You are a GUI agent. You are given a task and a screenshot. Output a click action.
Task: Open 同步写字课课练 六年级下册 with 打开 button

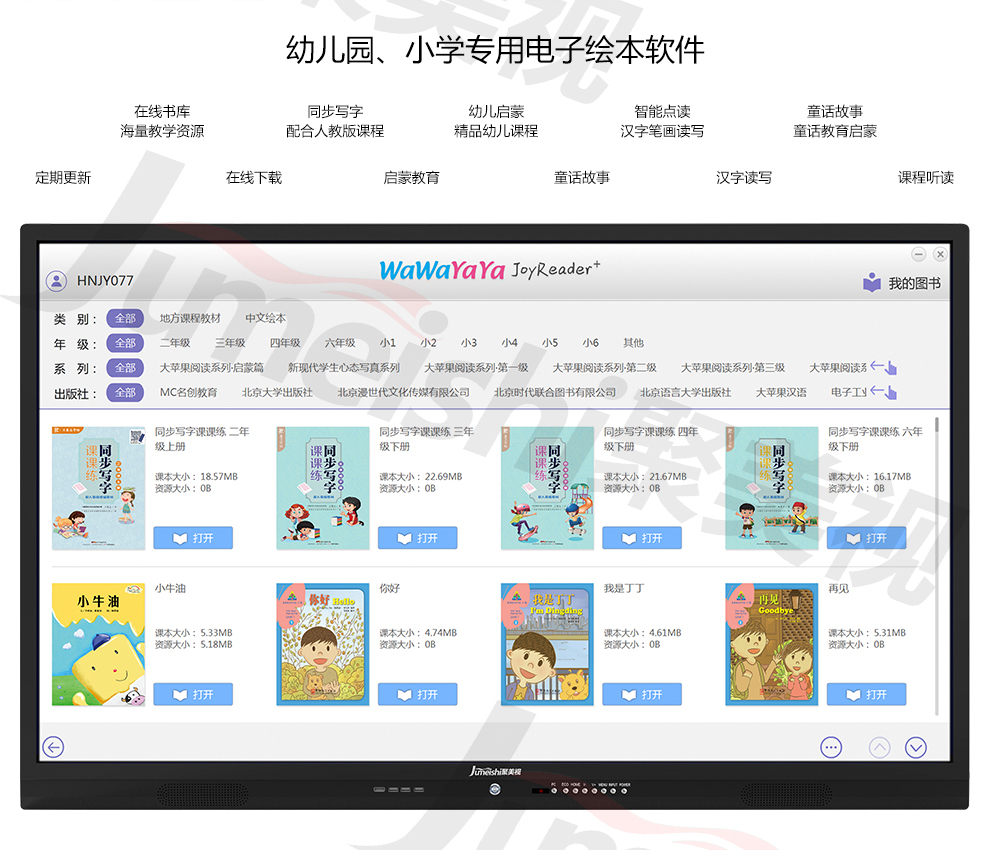866,538
